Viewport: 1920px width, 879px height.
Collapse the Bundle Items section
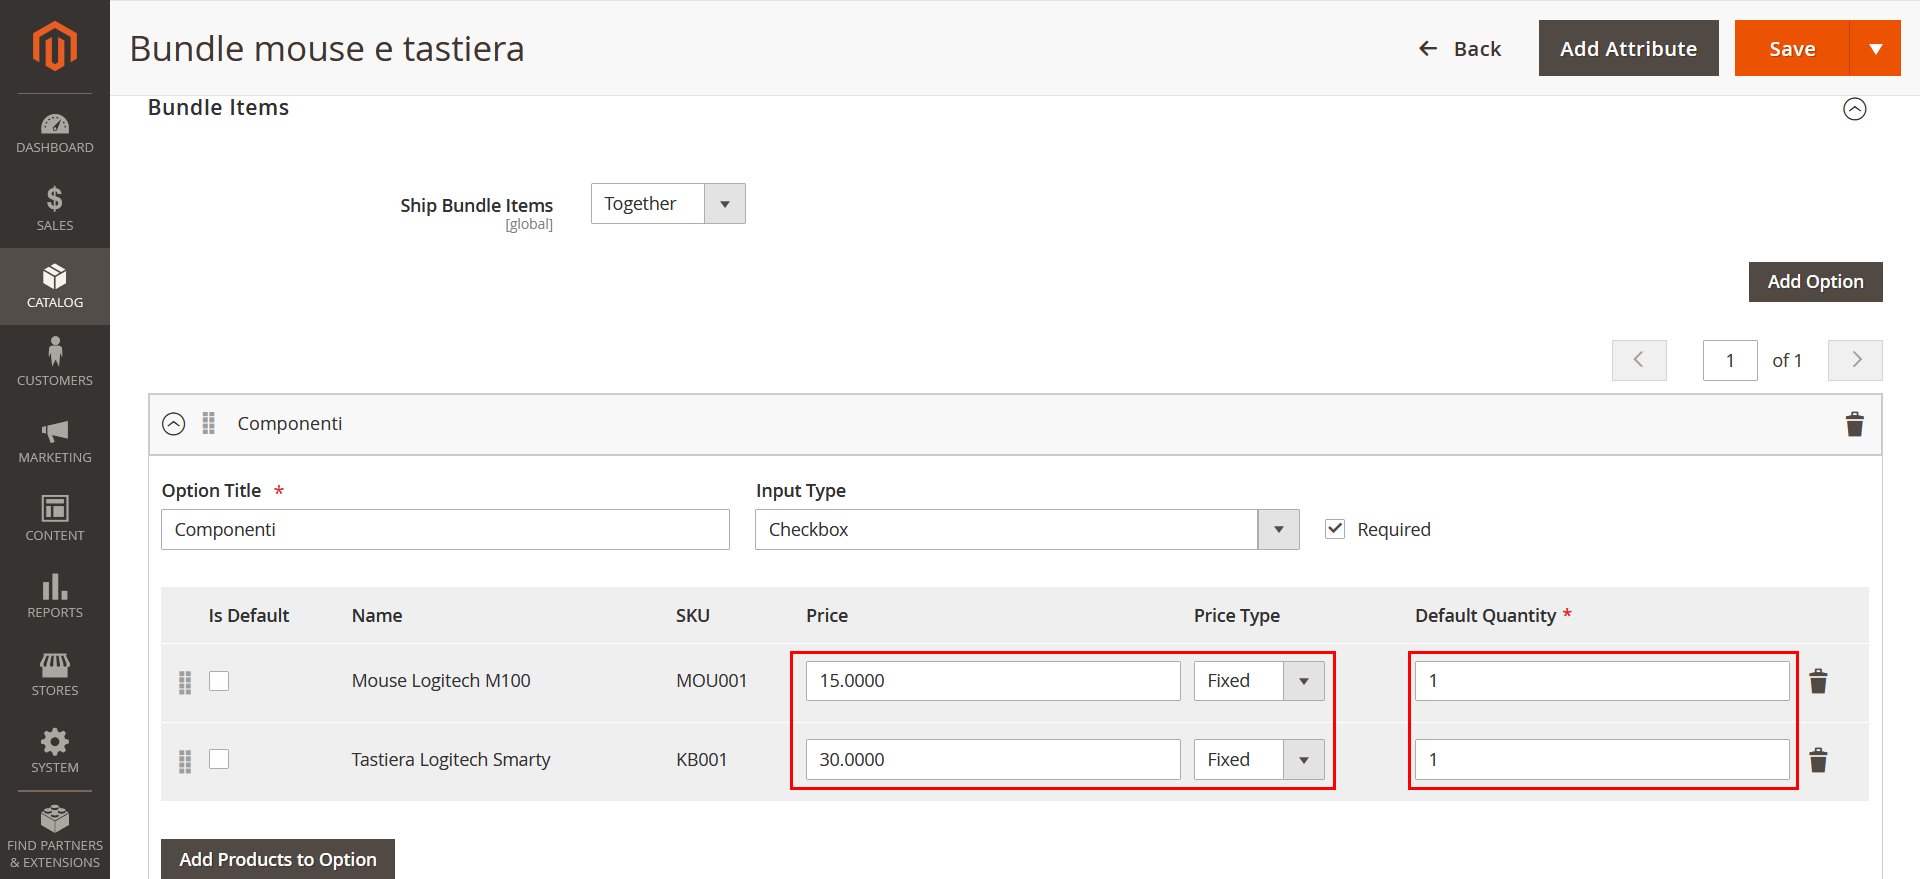[x=1855, y=109]
